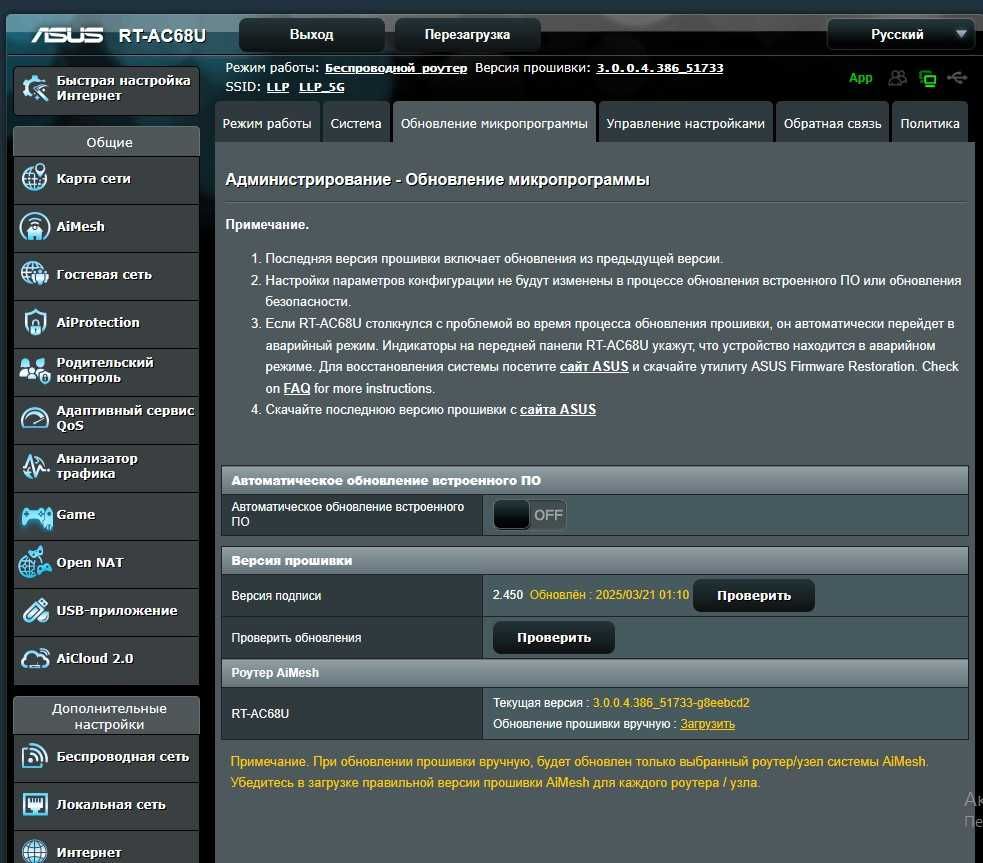
Task: Switch to the Режим работы tab
Action: click(x=267, y=123)
